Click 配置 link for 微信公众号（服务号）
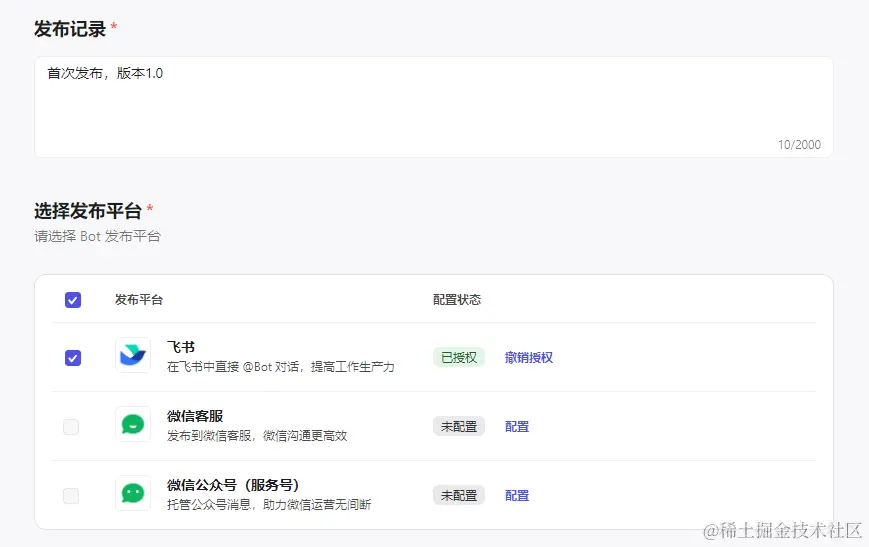 517,495
